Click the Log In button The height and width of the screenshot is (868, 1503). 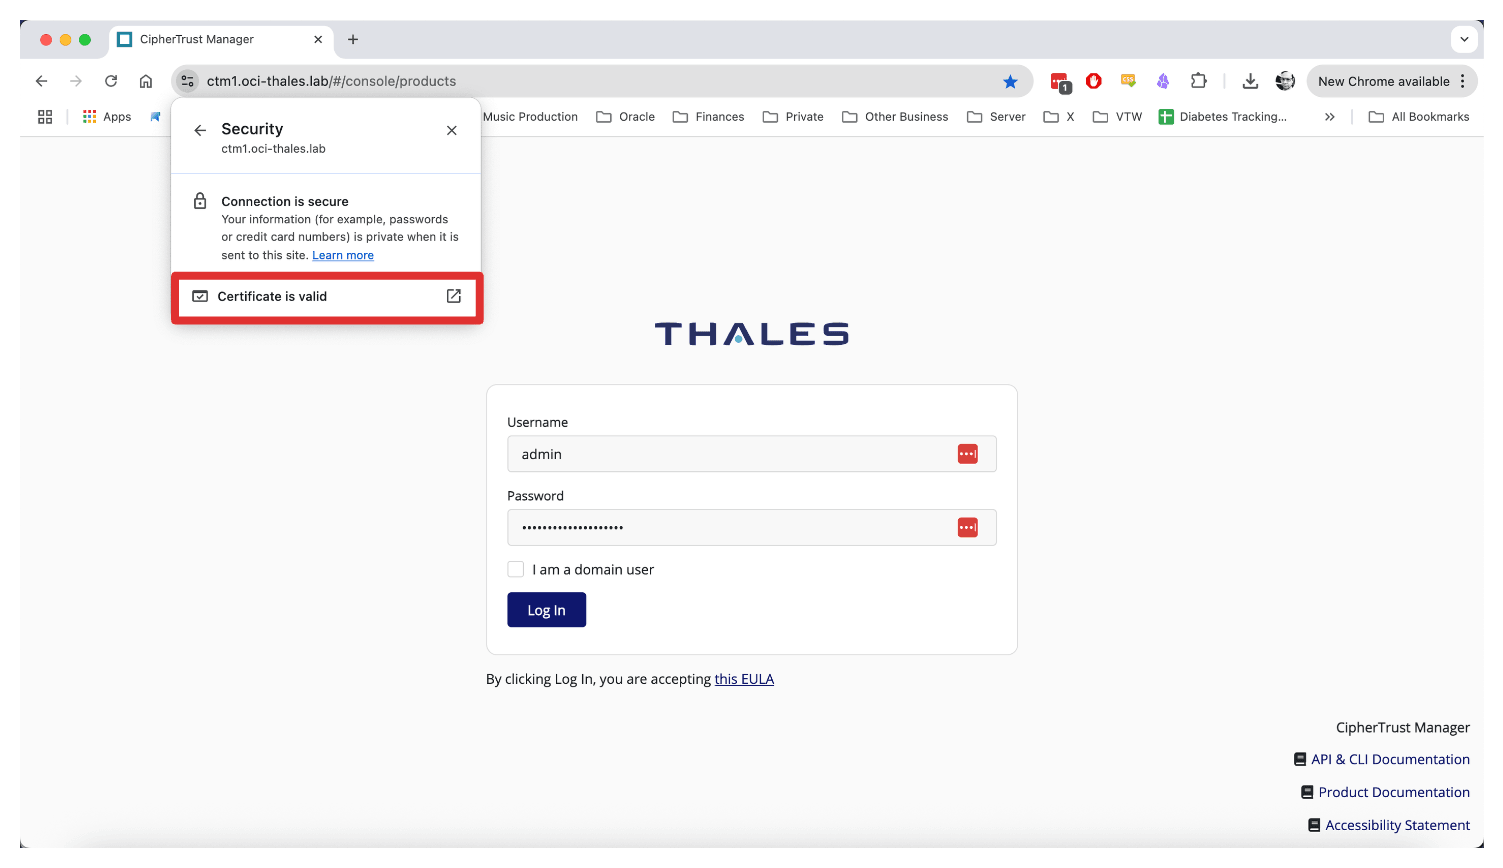click(546, 610)
